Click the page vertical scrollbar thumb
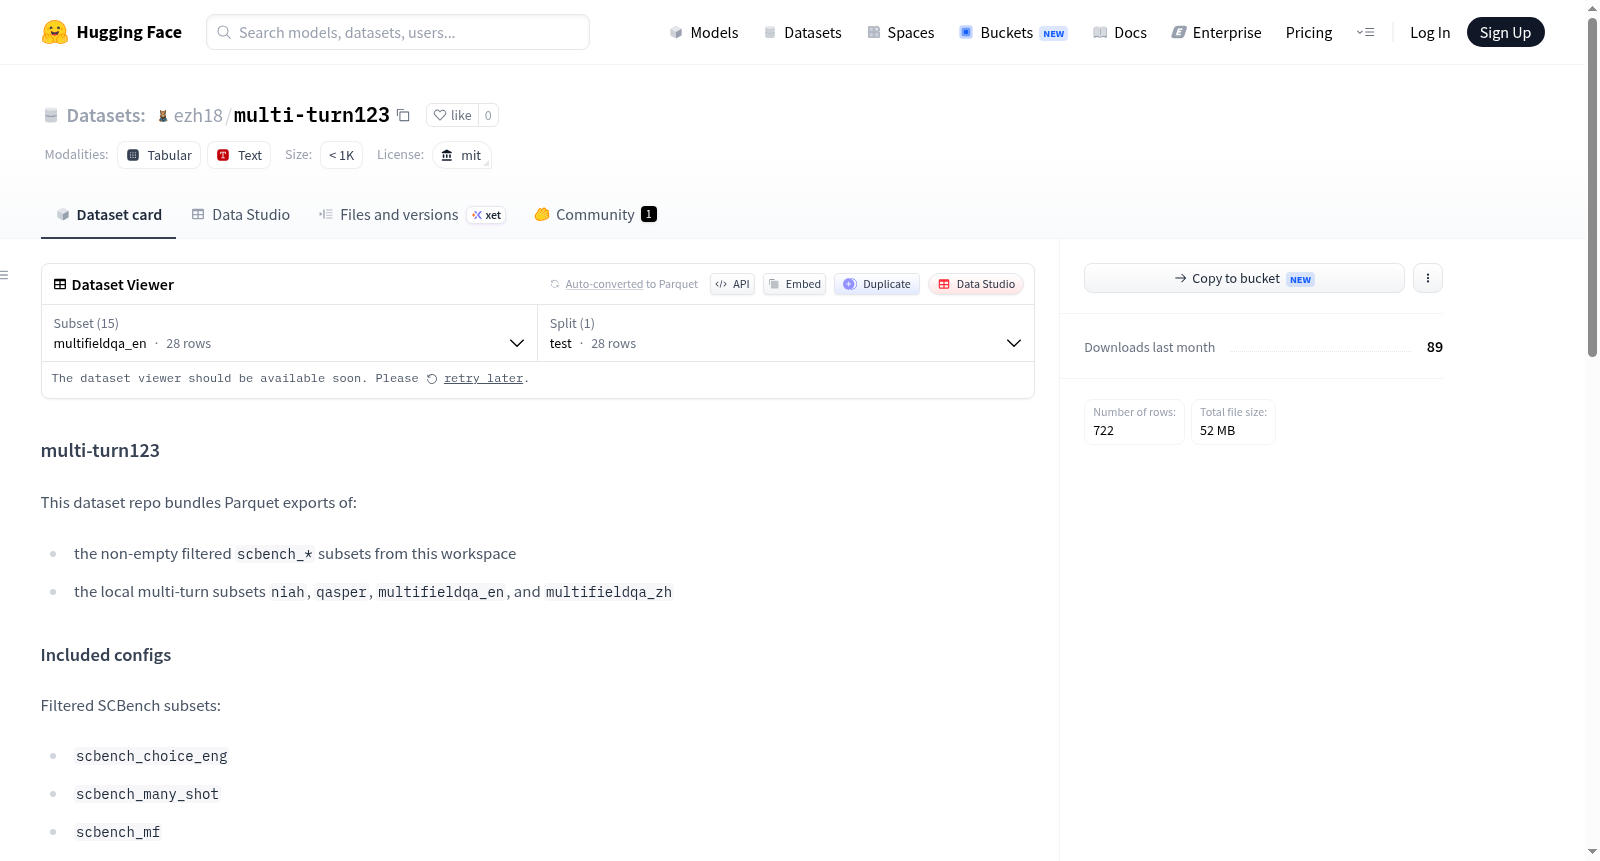This screenshot has height=861, width=1600. click(1592, 186)
